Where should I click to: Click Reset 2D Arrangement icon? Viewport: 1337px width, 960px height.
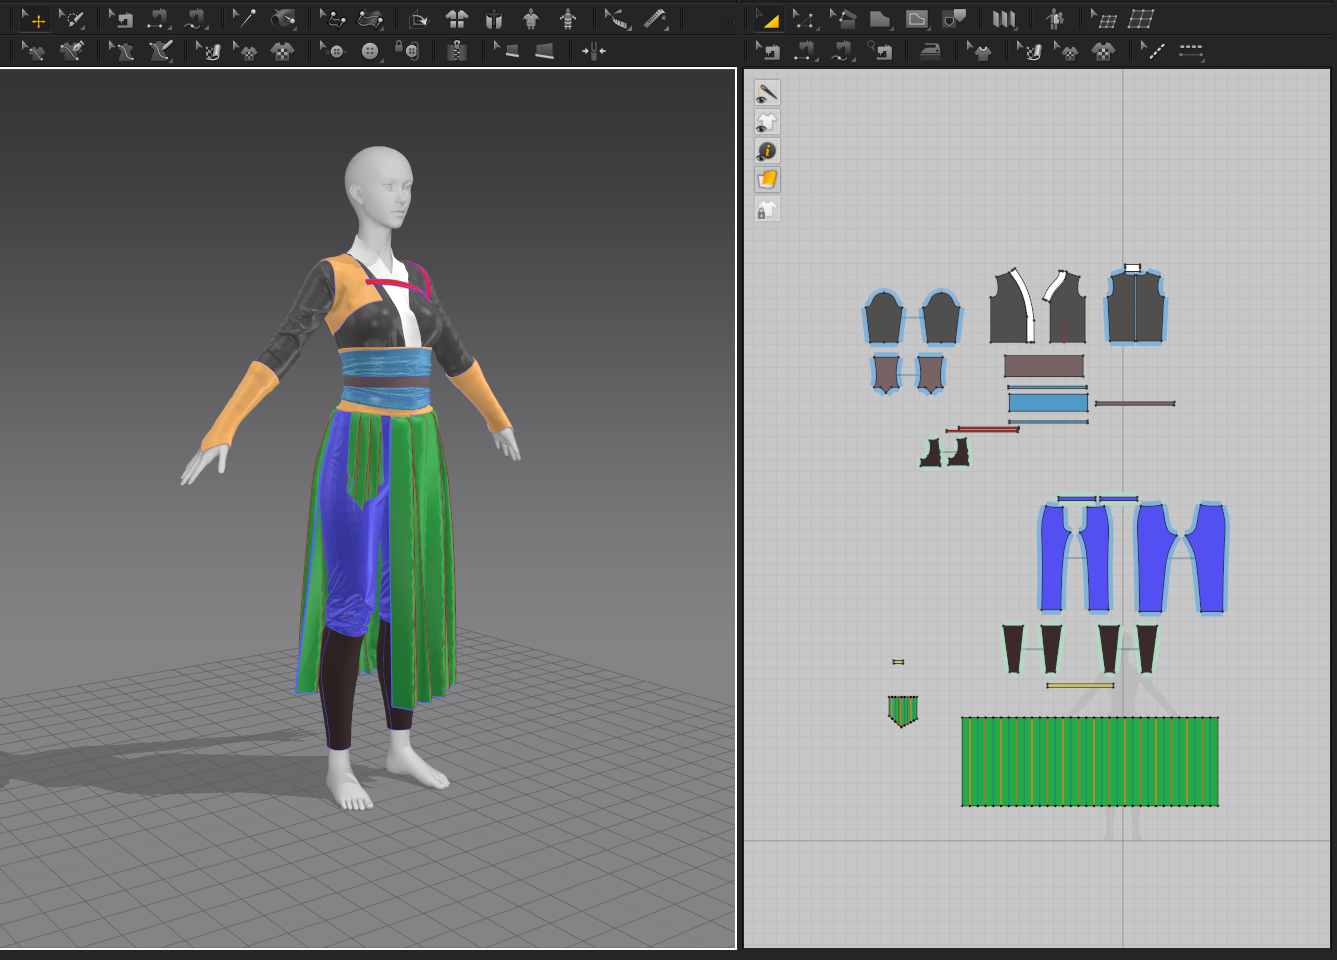pos(419,19)
